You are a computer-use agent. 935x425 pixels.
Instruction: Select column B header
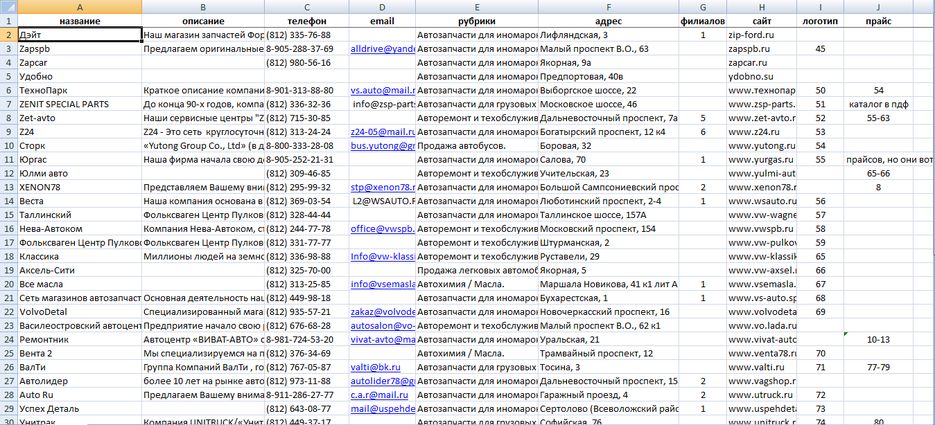click(x=203, y=7)
